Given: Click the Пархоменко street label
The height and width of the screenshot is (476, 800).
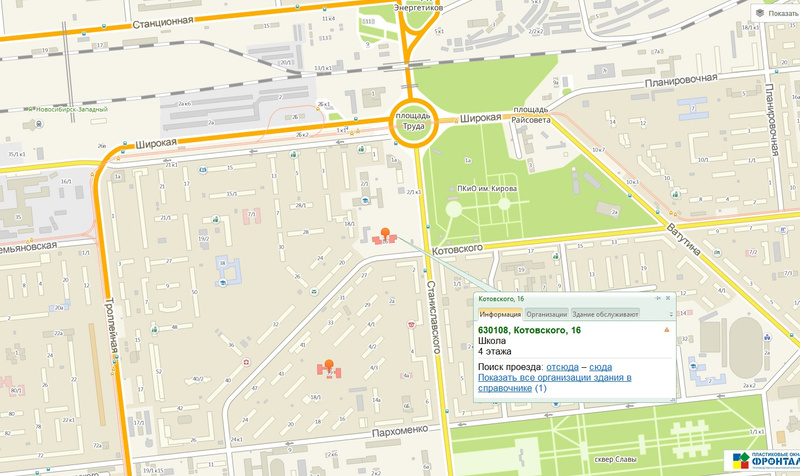Looking at the screenshot, I should (400, 431).
